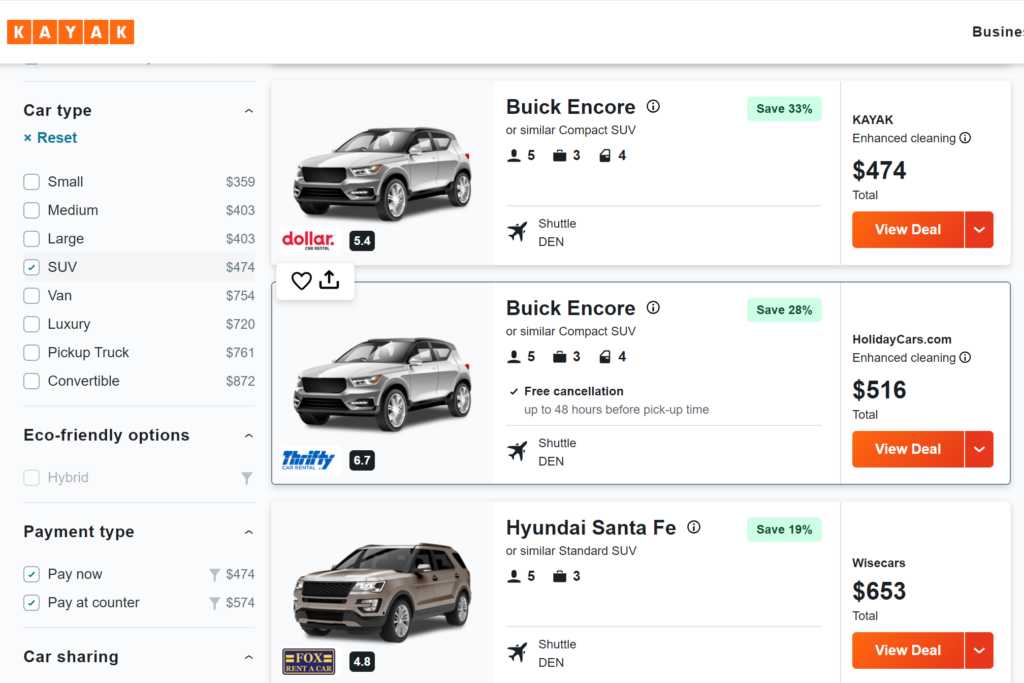Click airplane shuttle icon on Fox listing
This screenshot has height=683, width=1024.
tap(517, 652)
